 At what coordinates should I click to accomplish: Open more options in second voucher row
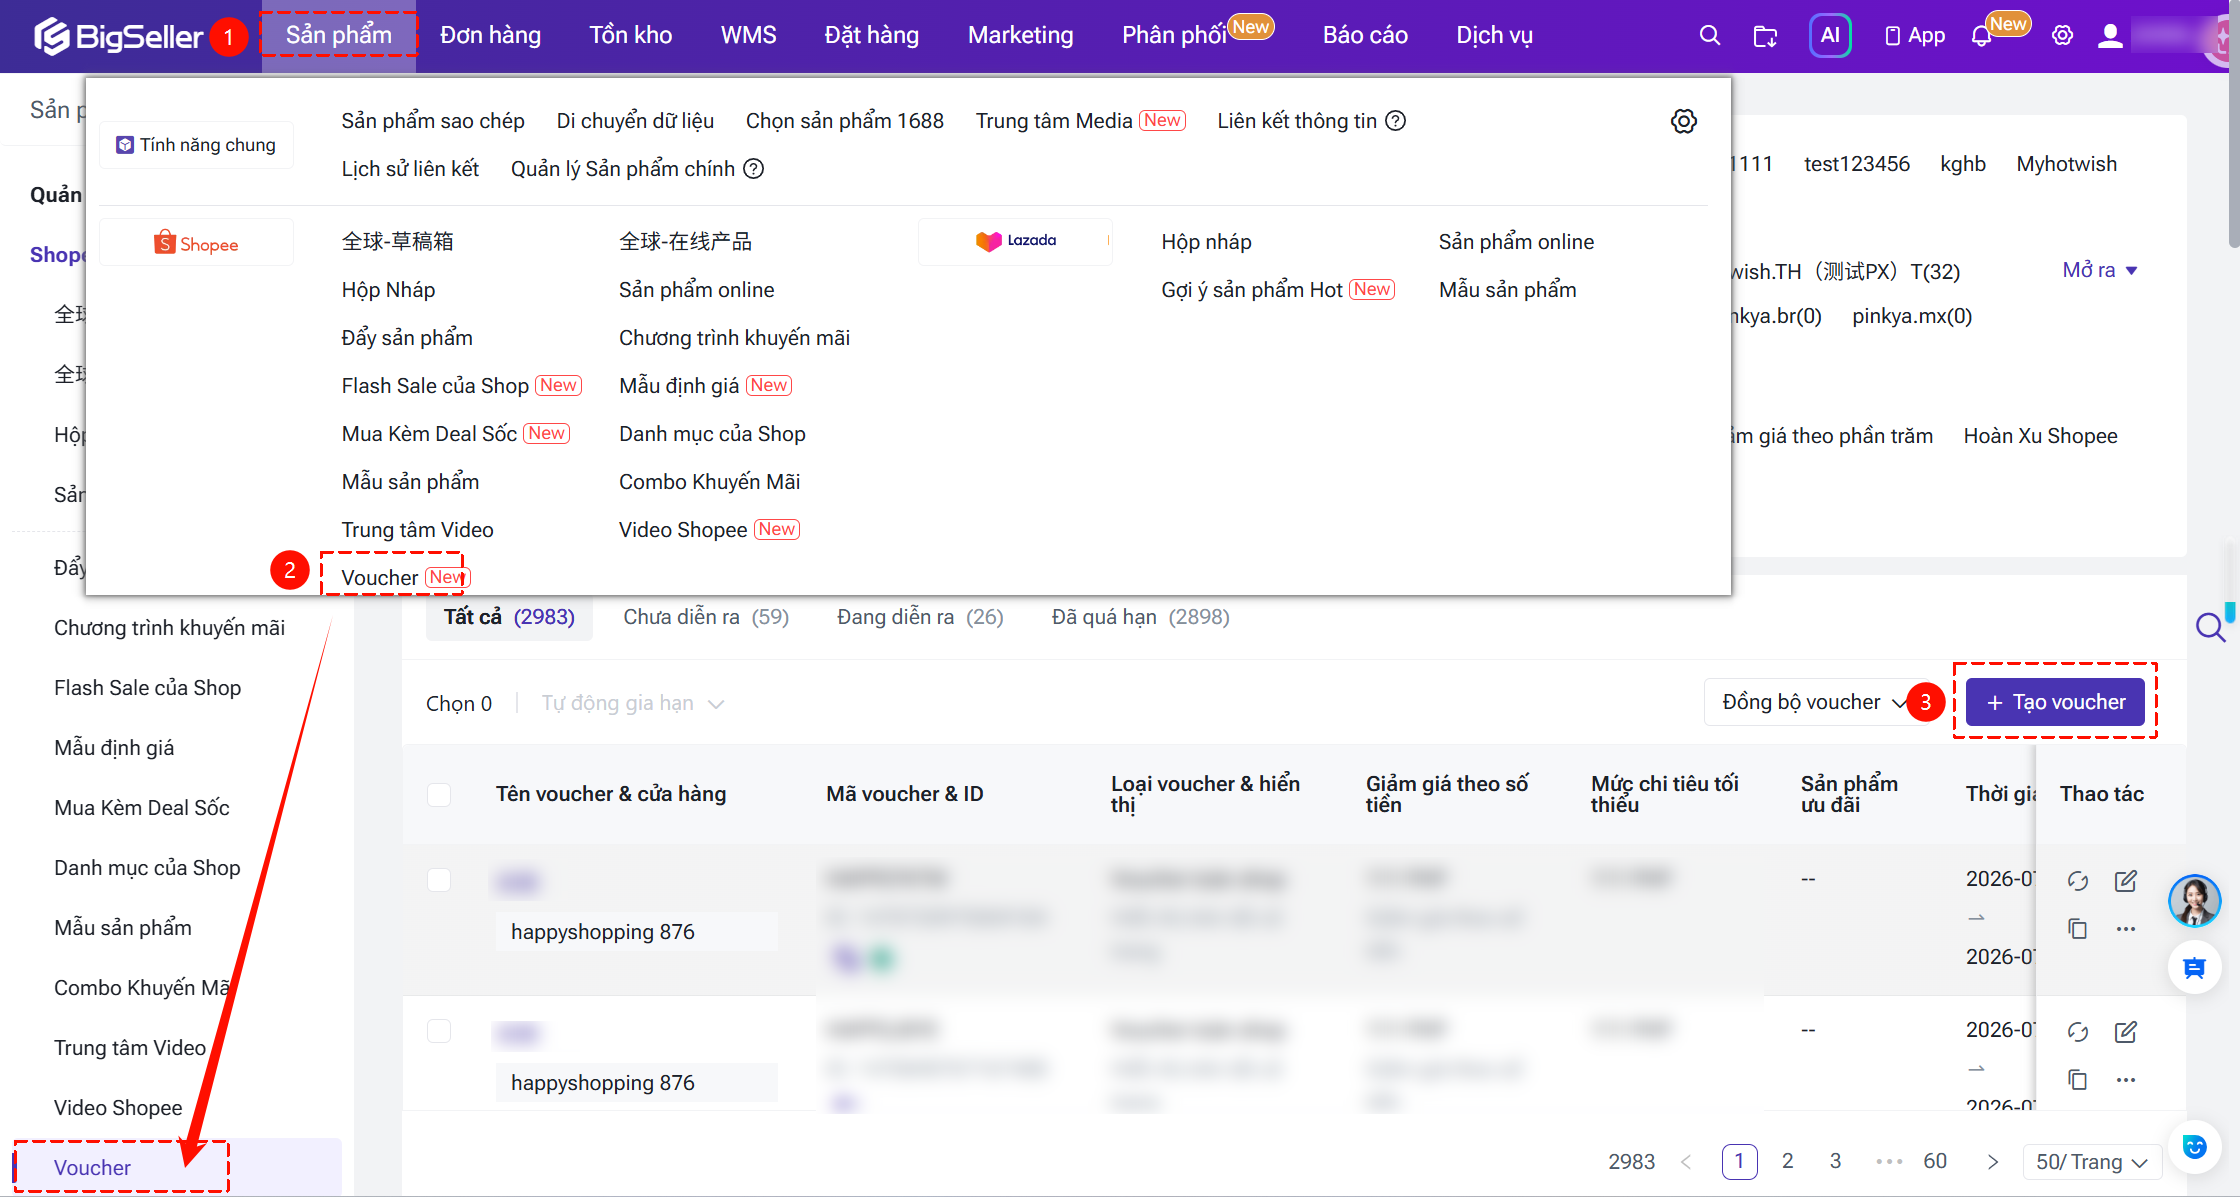click(x=2126, y=1080)
